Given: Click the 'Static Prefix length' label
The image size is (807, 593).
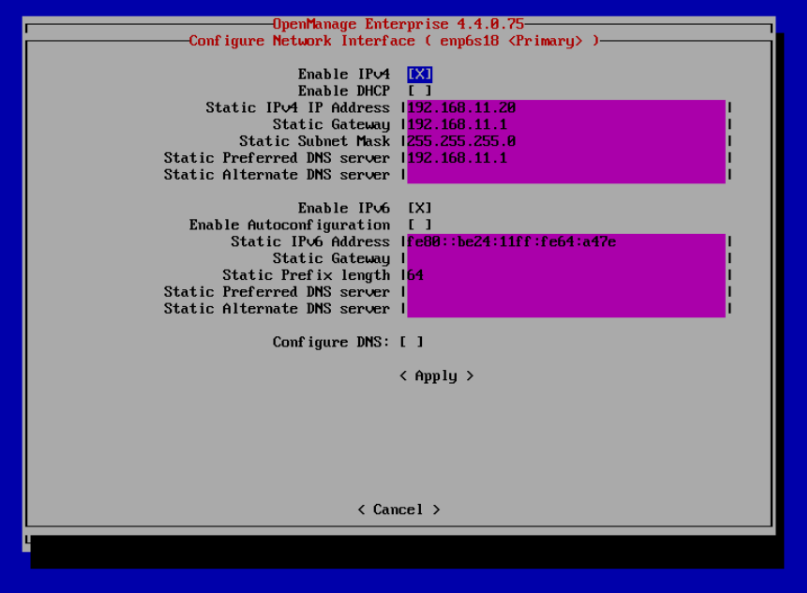Looking at the screenshot, I should click(306, 275).
